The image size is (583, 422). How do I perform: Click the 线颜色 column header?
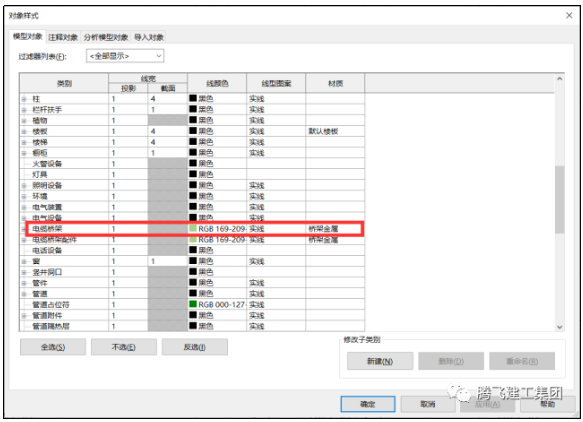[x=217, y=83]
